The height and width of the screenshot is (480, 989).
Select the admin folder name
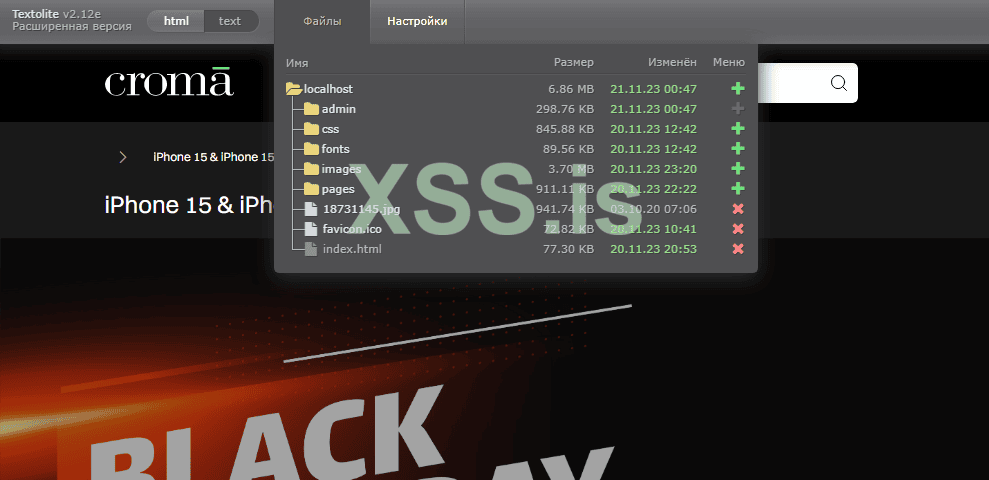click(x=339, y=109)
